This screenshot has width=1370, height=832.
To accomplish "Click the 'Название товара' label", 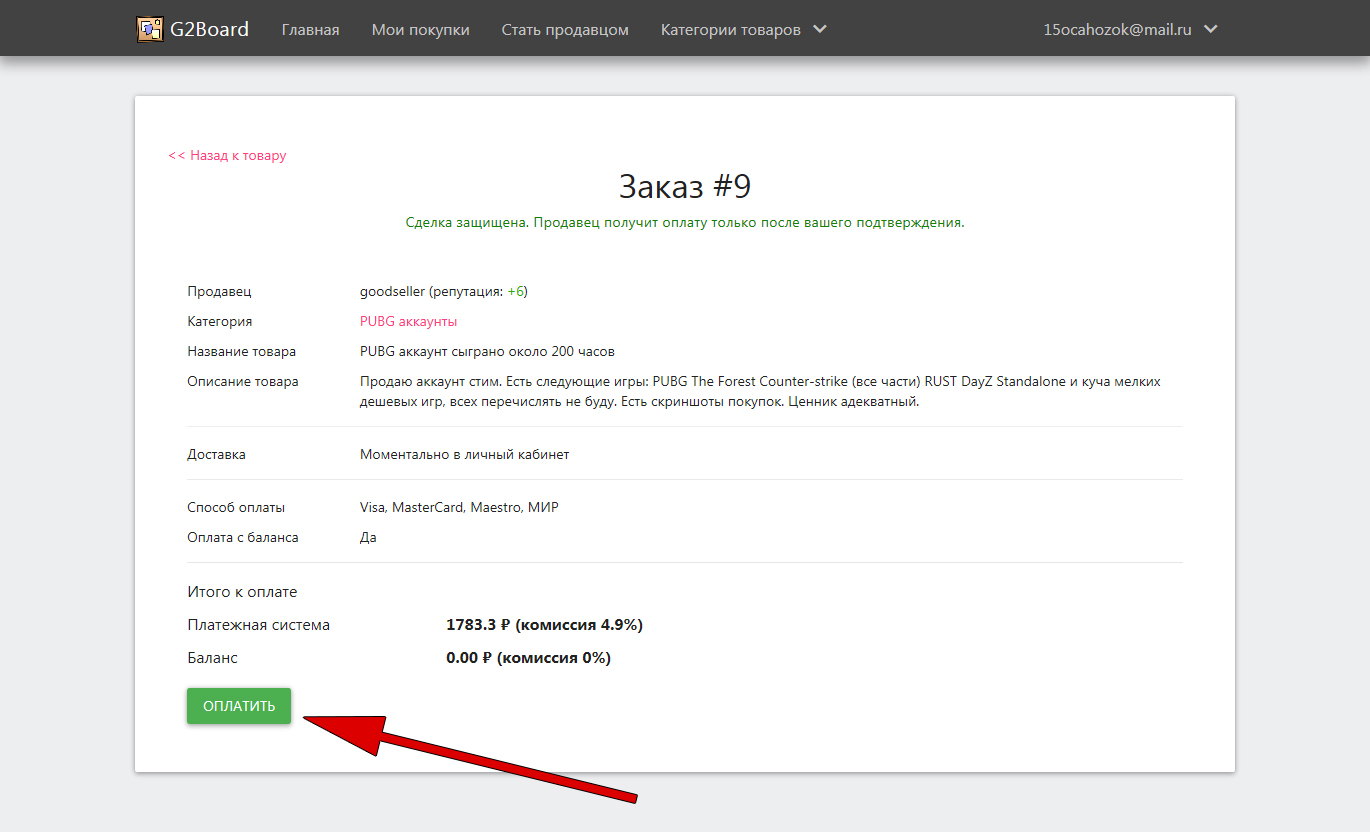I will 241,351.
